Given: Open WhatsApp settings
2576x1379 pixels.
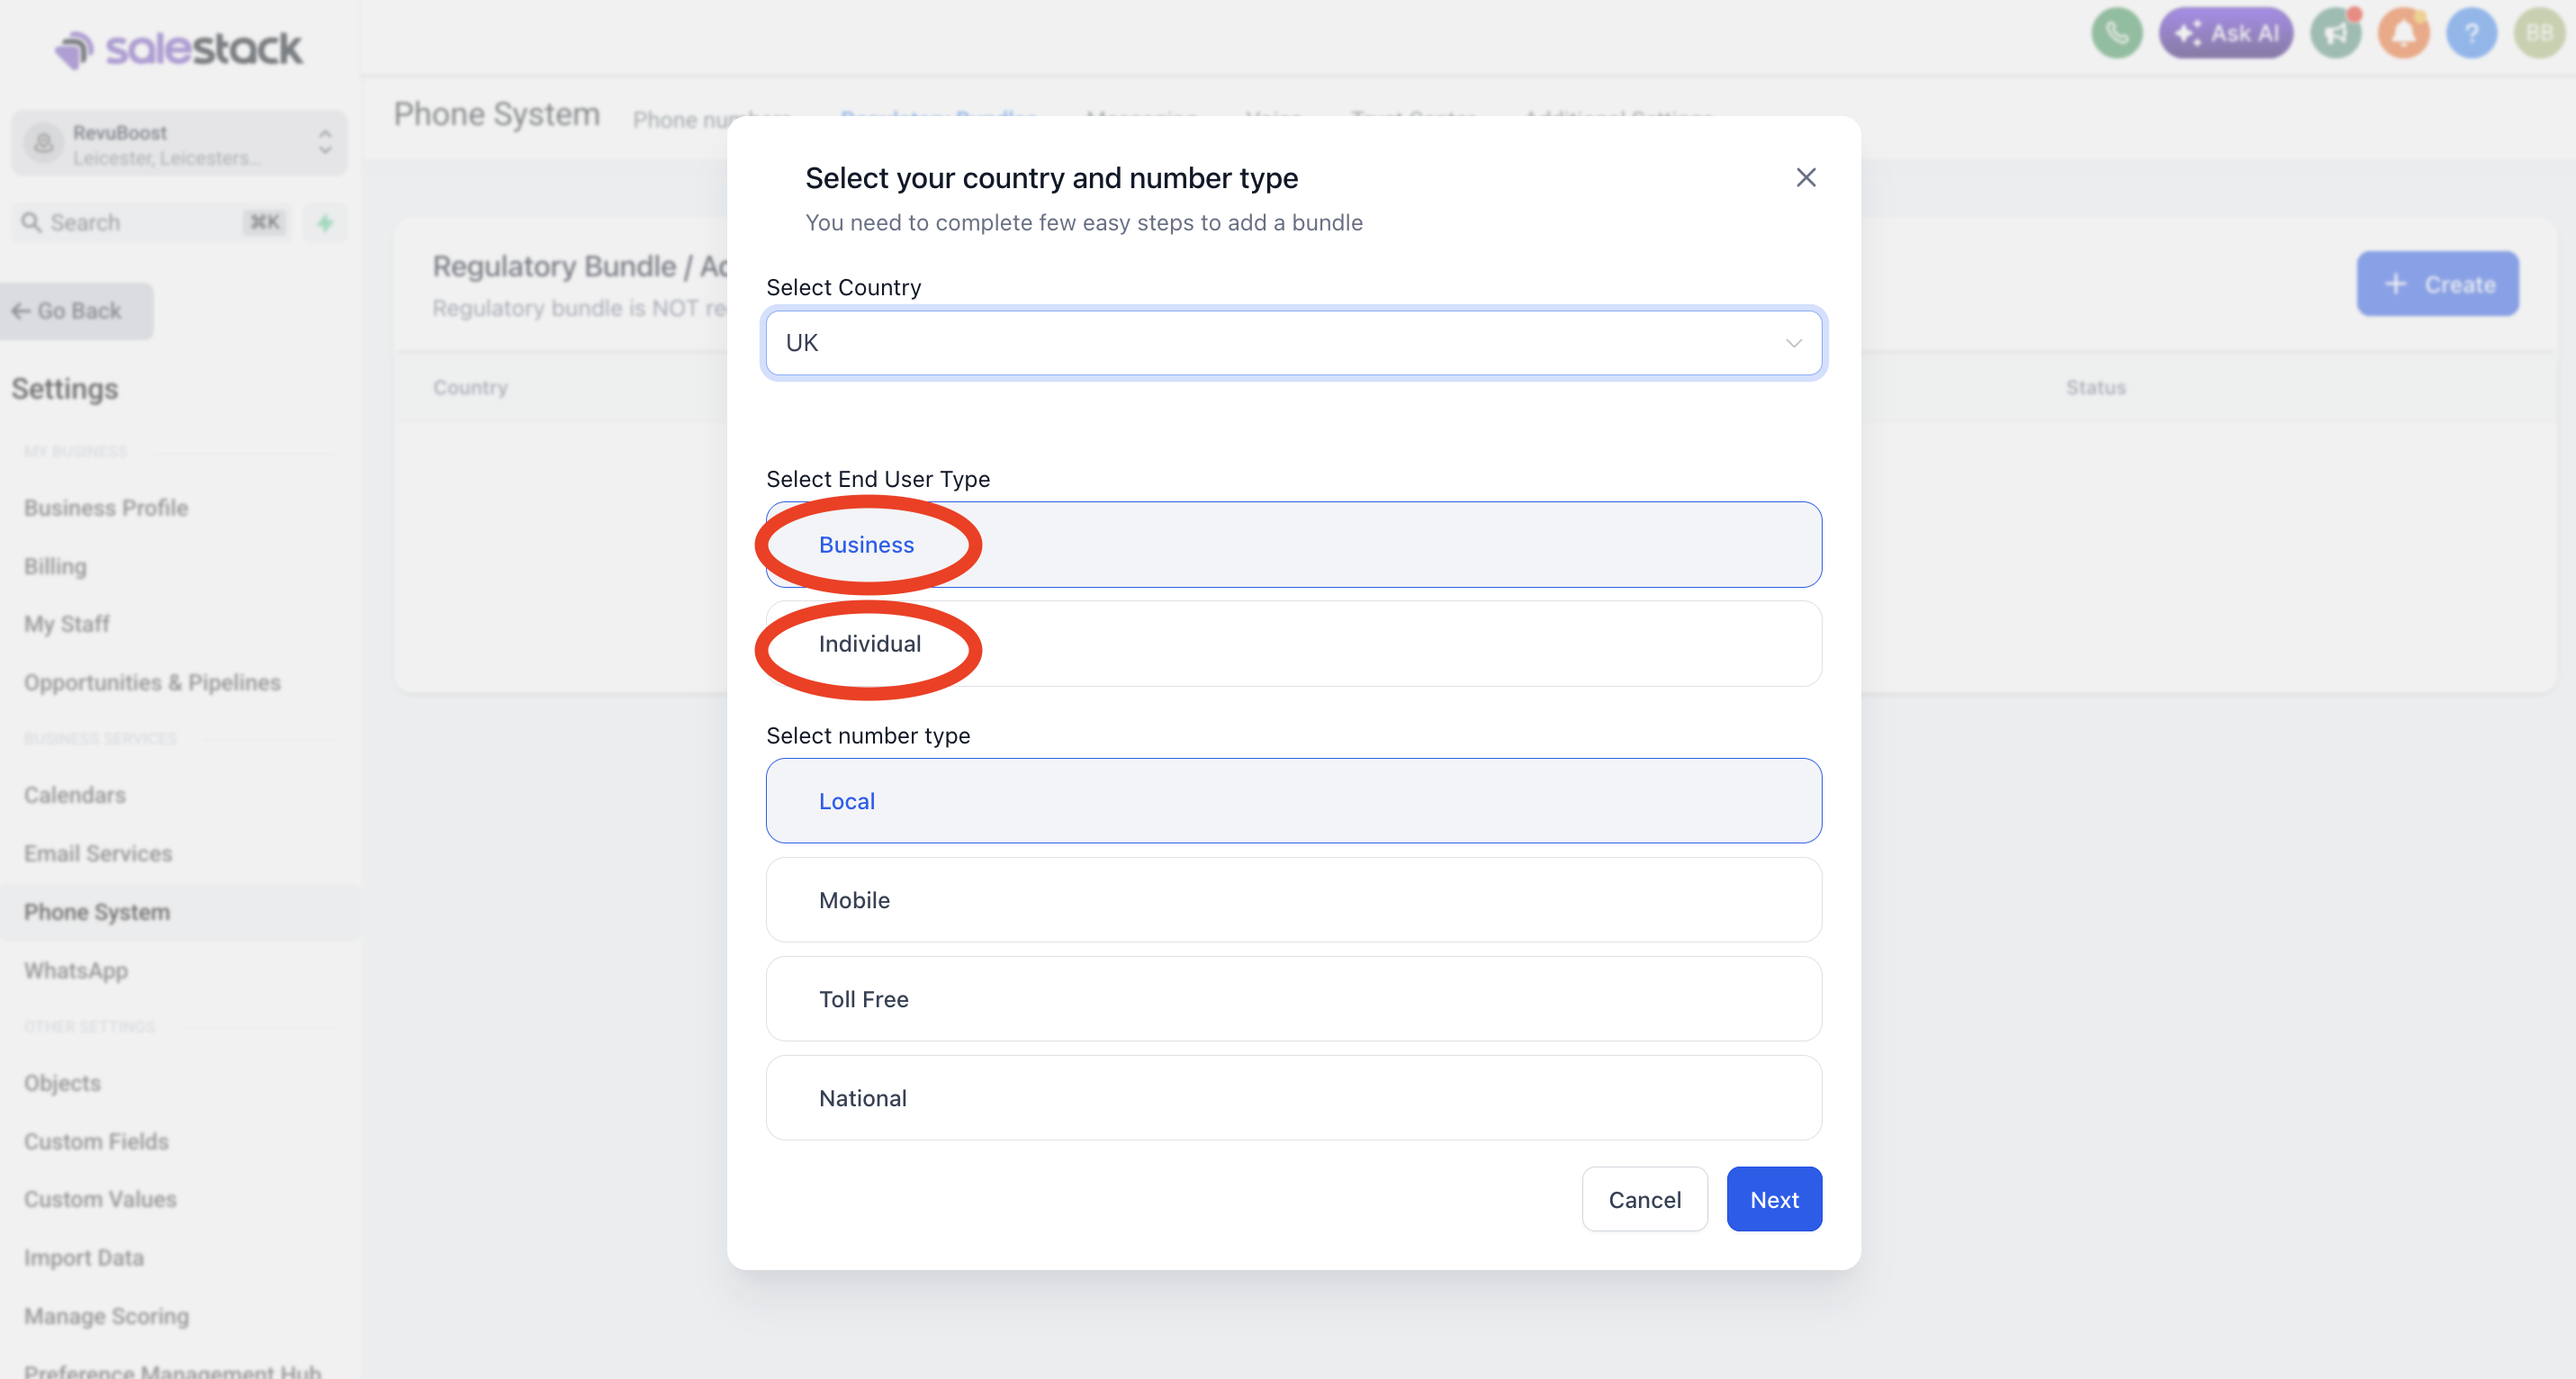Looking at the screenshot, I should click(76, 970).
